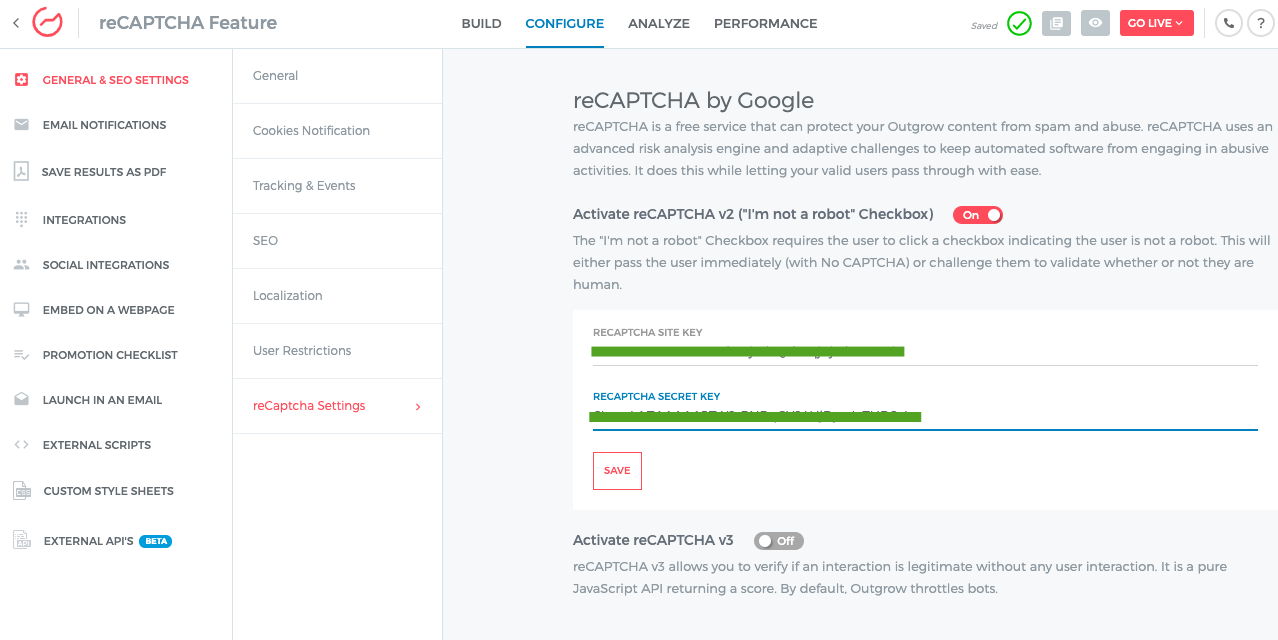The width and height of the screenshot is (1278, 640).
Task: Click the Embed on a Webpage monitor icon
Action: click(x=21, y=310)
